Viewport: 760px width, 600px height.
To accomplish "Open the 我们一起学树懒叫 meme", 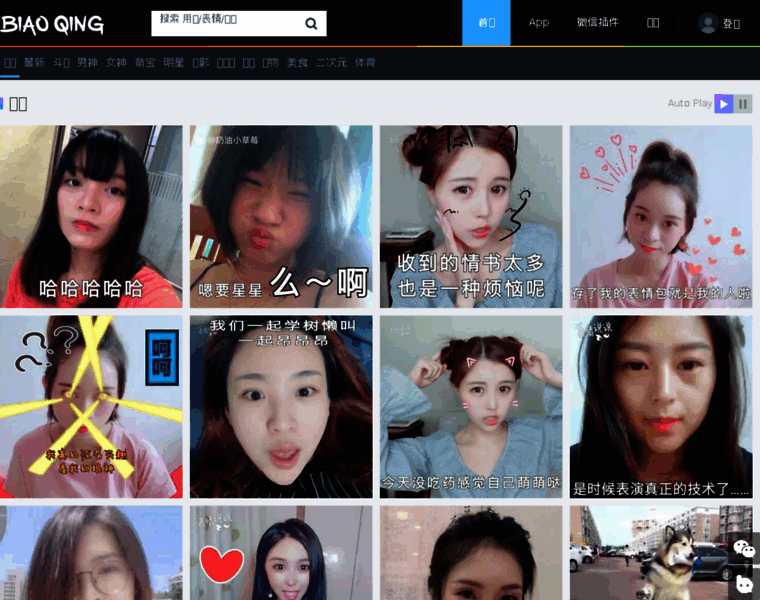I will tap(281, 407).
